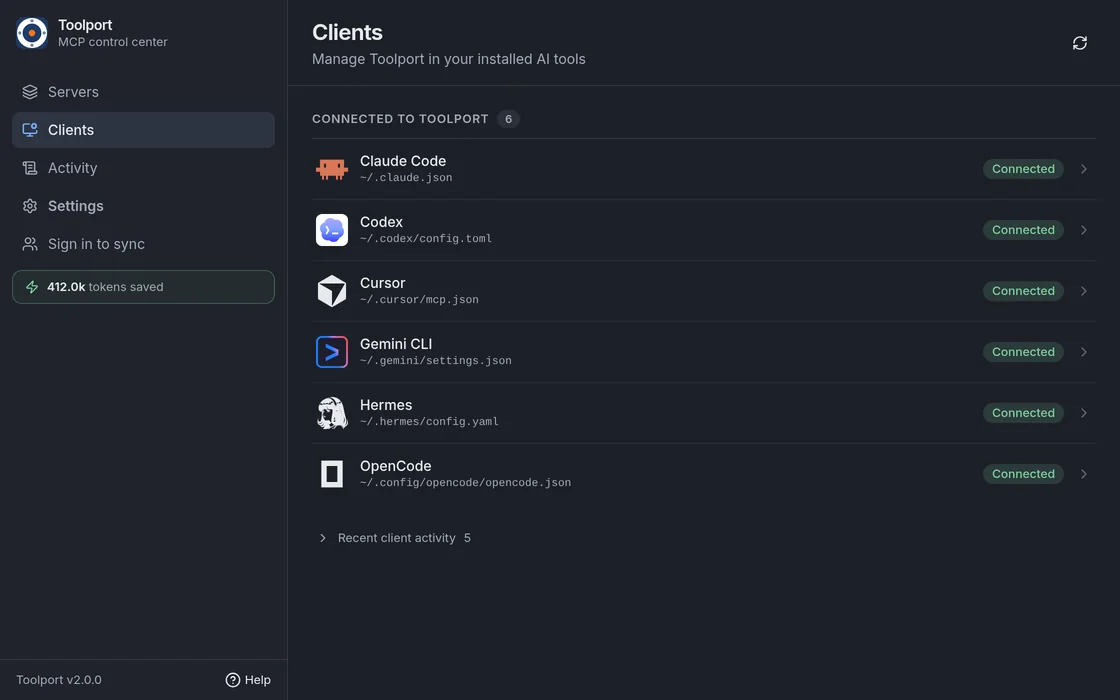
Task: Click Manage Toolport in installed AI tools text
Action: (x=449, y=59)
